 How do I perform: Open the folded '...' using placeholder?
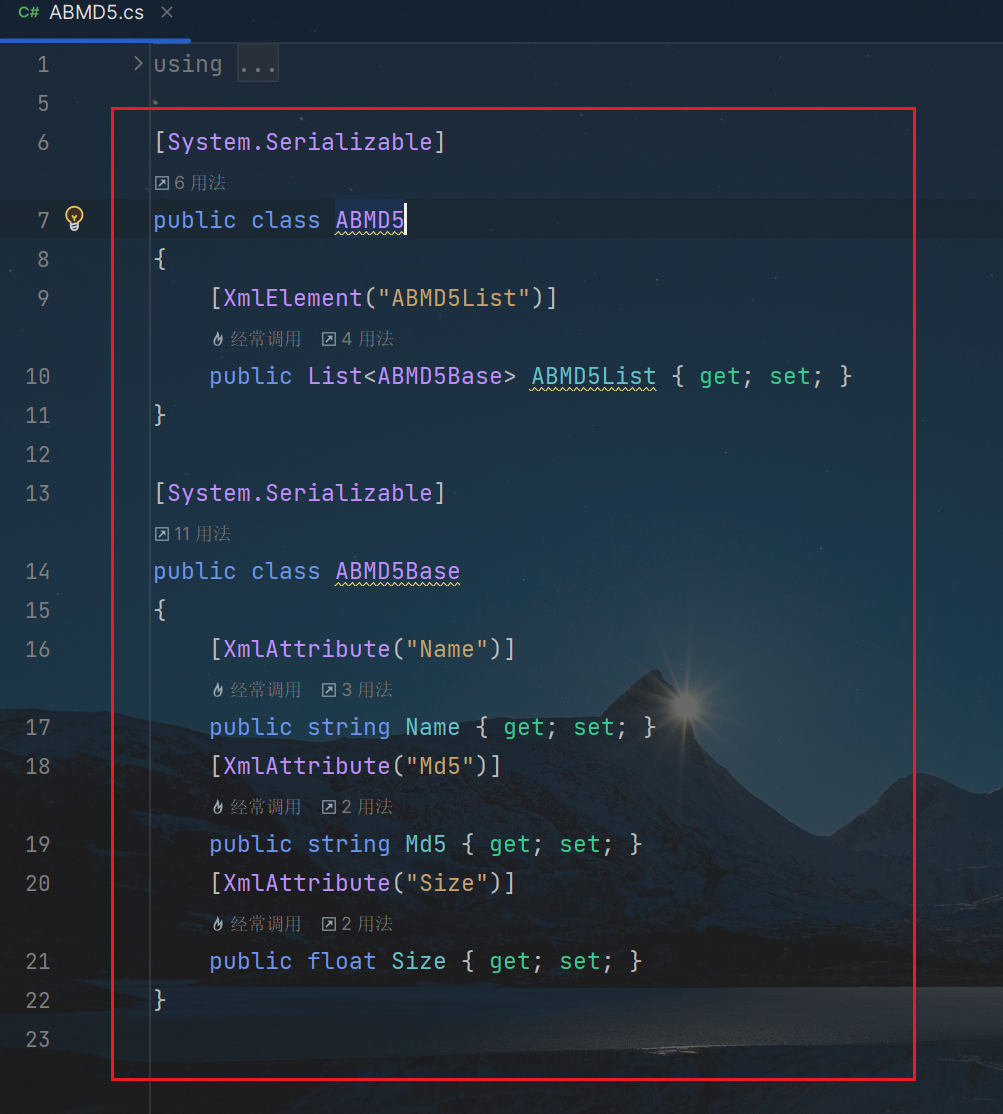(257, 65)
